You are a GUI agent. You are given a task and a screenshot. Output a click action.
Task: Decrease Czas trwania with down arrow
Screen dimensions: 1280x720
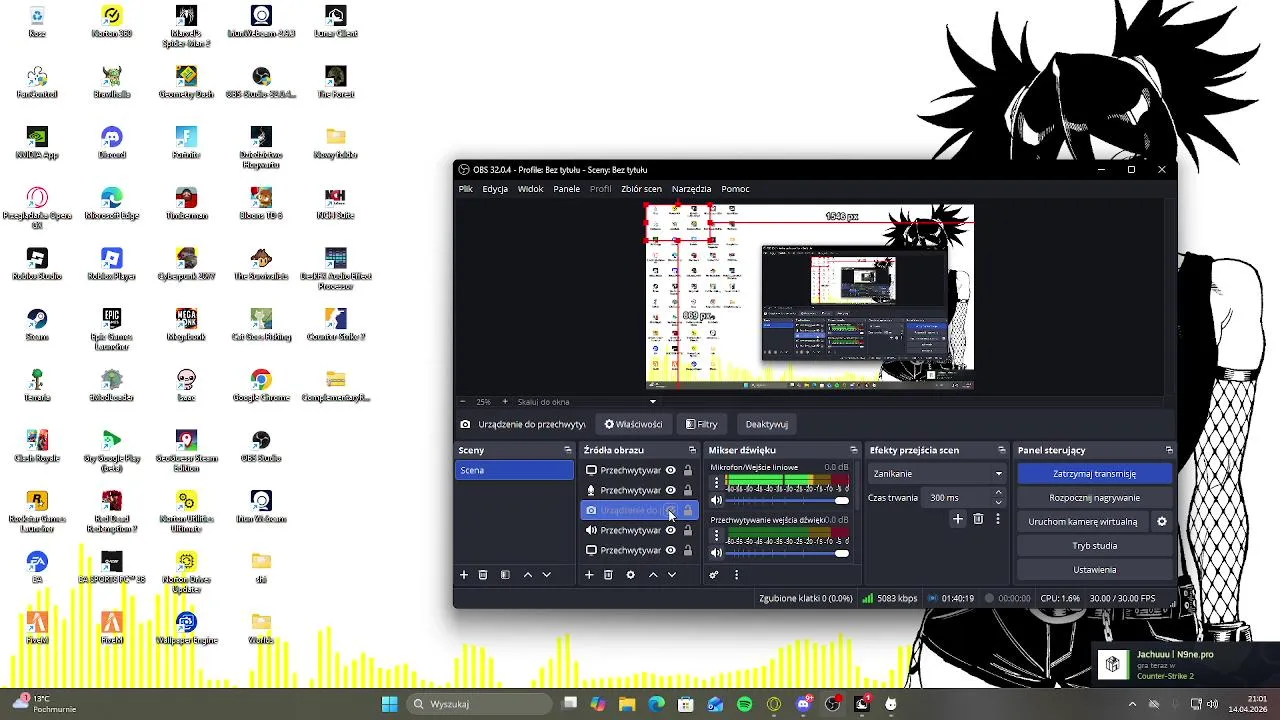point(998,502)
